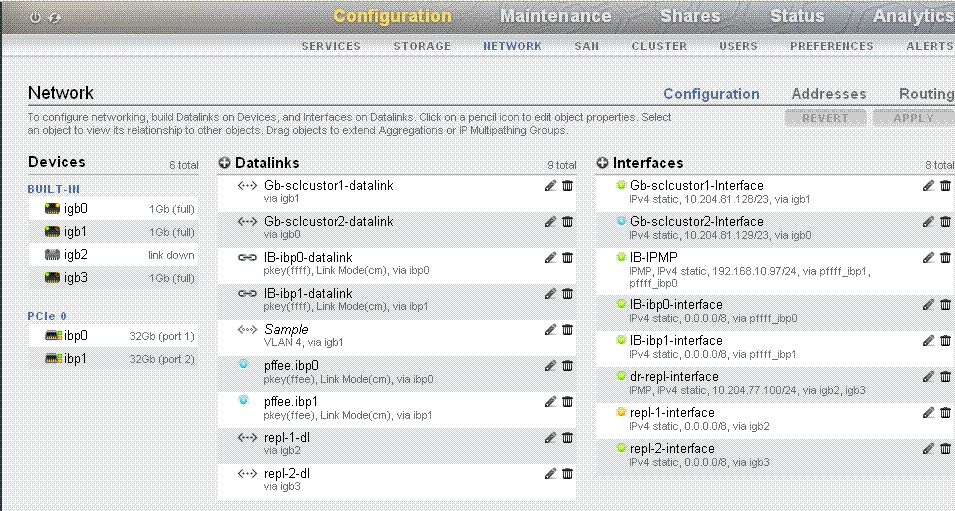Switch to the STORAGE submenu
This screenshot has height=511, width=955.
[422, 46]
